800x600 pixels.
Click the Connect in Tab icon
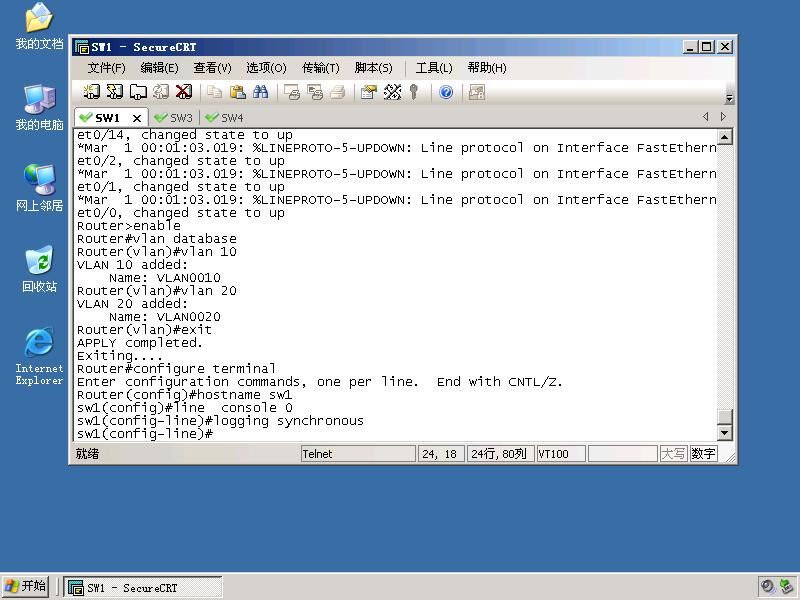pos(138,92)
